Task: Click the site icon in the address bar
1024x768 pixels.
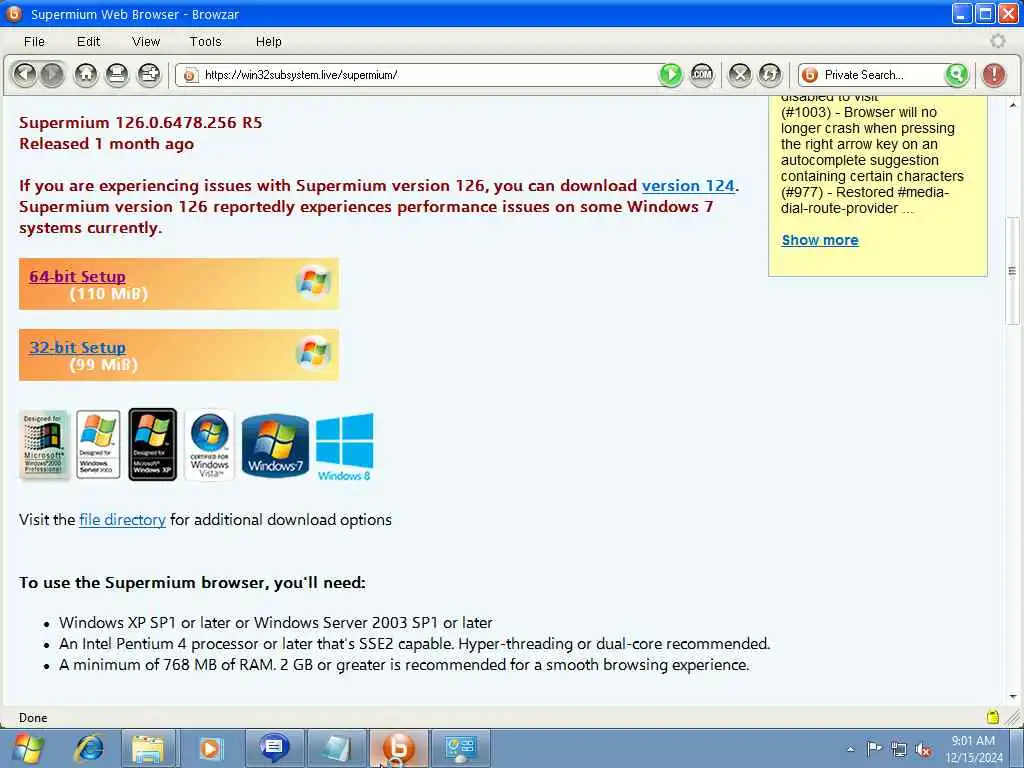Action: click(189, 75)
